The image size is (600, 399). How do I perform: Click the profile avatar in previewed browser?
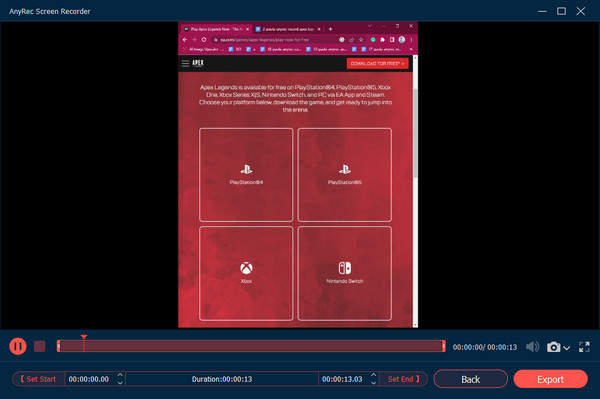tap(402, 39)
